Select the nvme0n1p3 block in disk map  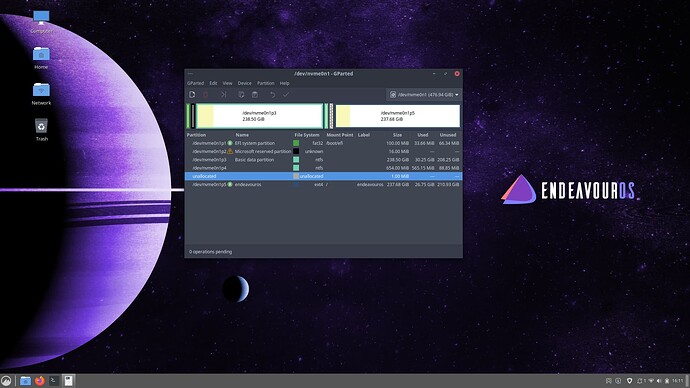coord(259,116)
